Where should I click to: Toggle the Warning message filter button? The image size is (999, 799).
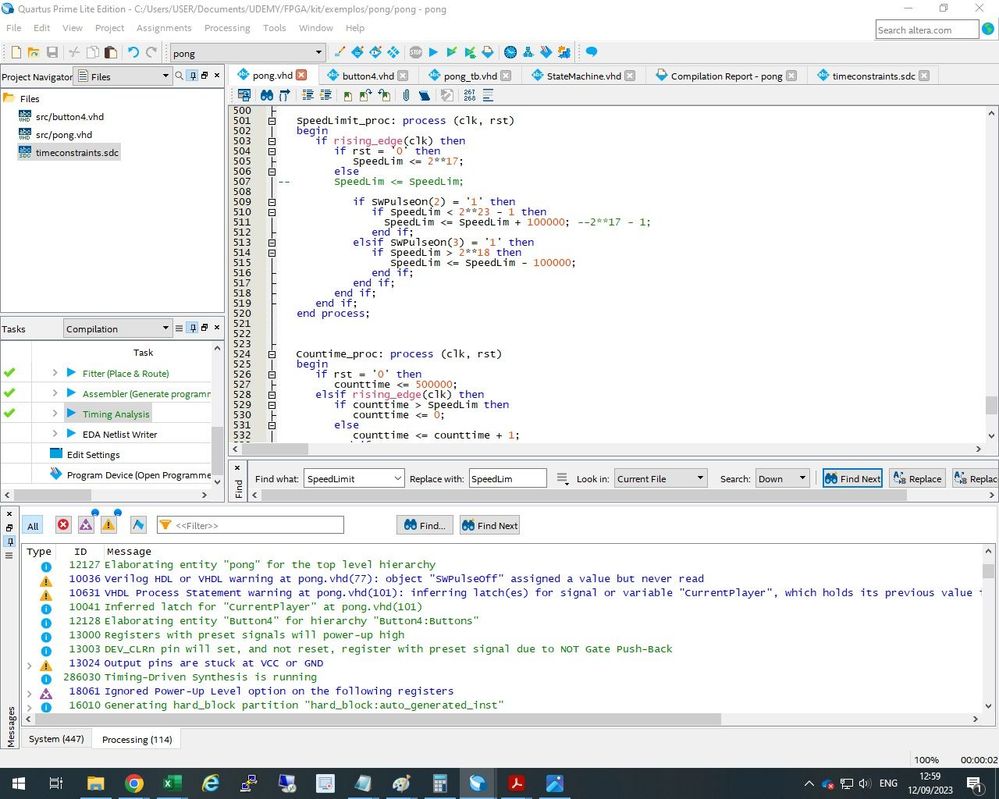[x=108, y=525]
